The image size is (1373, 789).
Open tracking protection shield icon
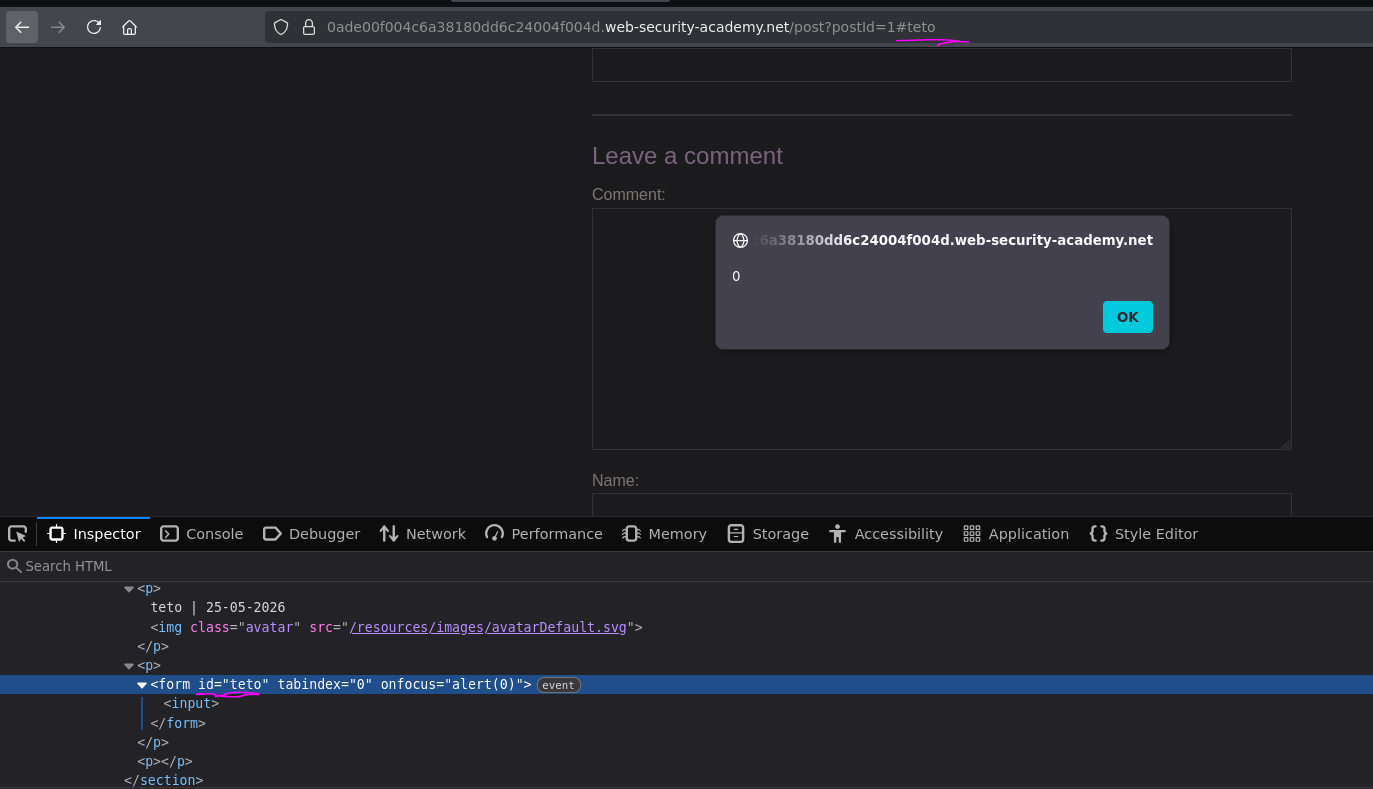281,27
